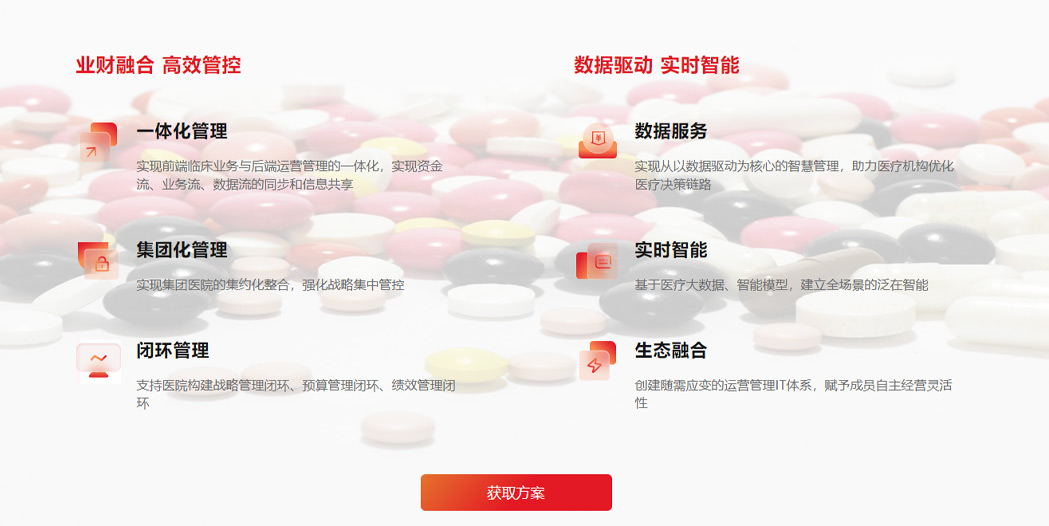Click the description about 战略管理闭环
The height and width of the screenshot is (526, 1049).
[x=296, y=394]
